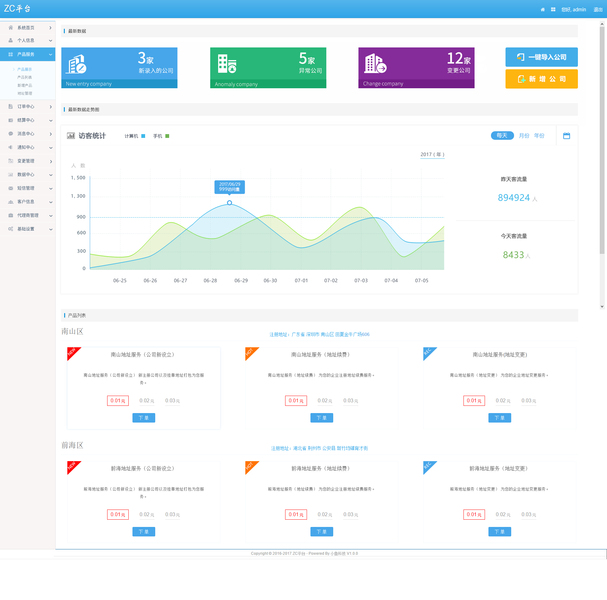Click the 订单中心 sidebar document icon
Viewport: 607px width, 600px height.
pyautogui.click(x=10, y=106)
